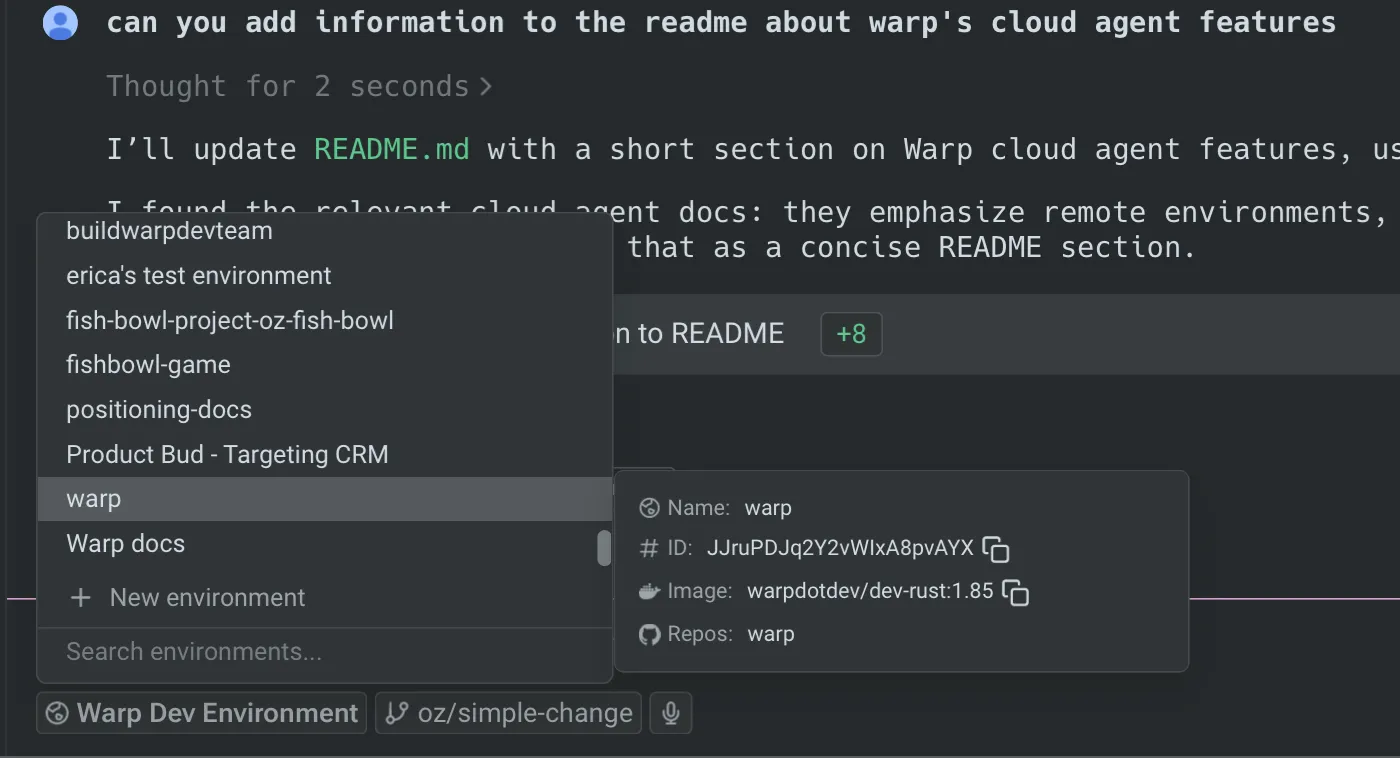Click the environment list scrollbar thumb
Screen dimensions: 1400x758
tap(604, 548)
